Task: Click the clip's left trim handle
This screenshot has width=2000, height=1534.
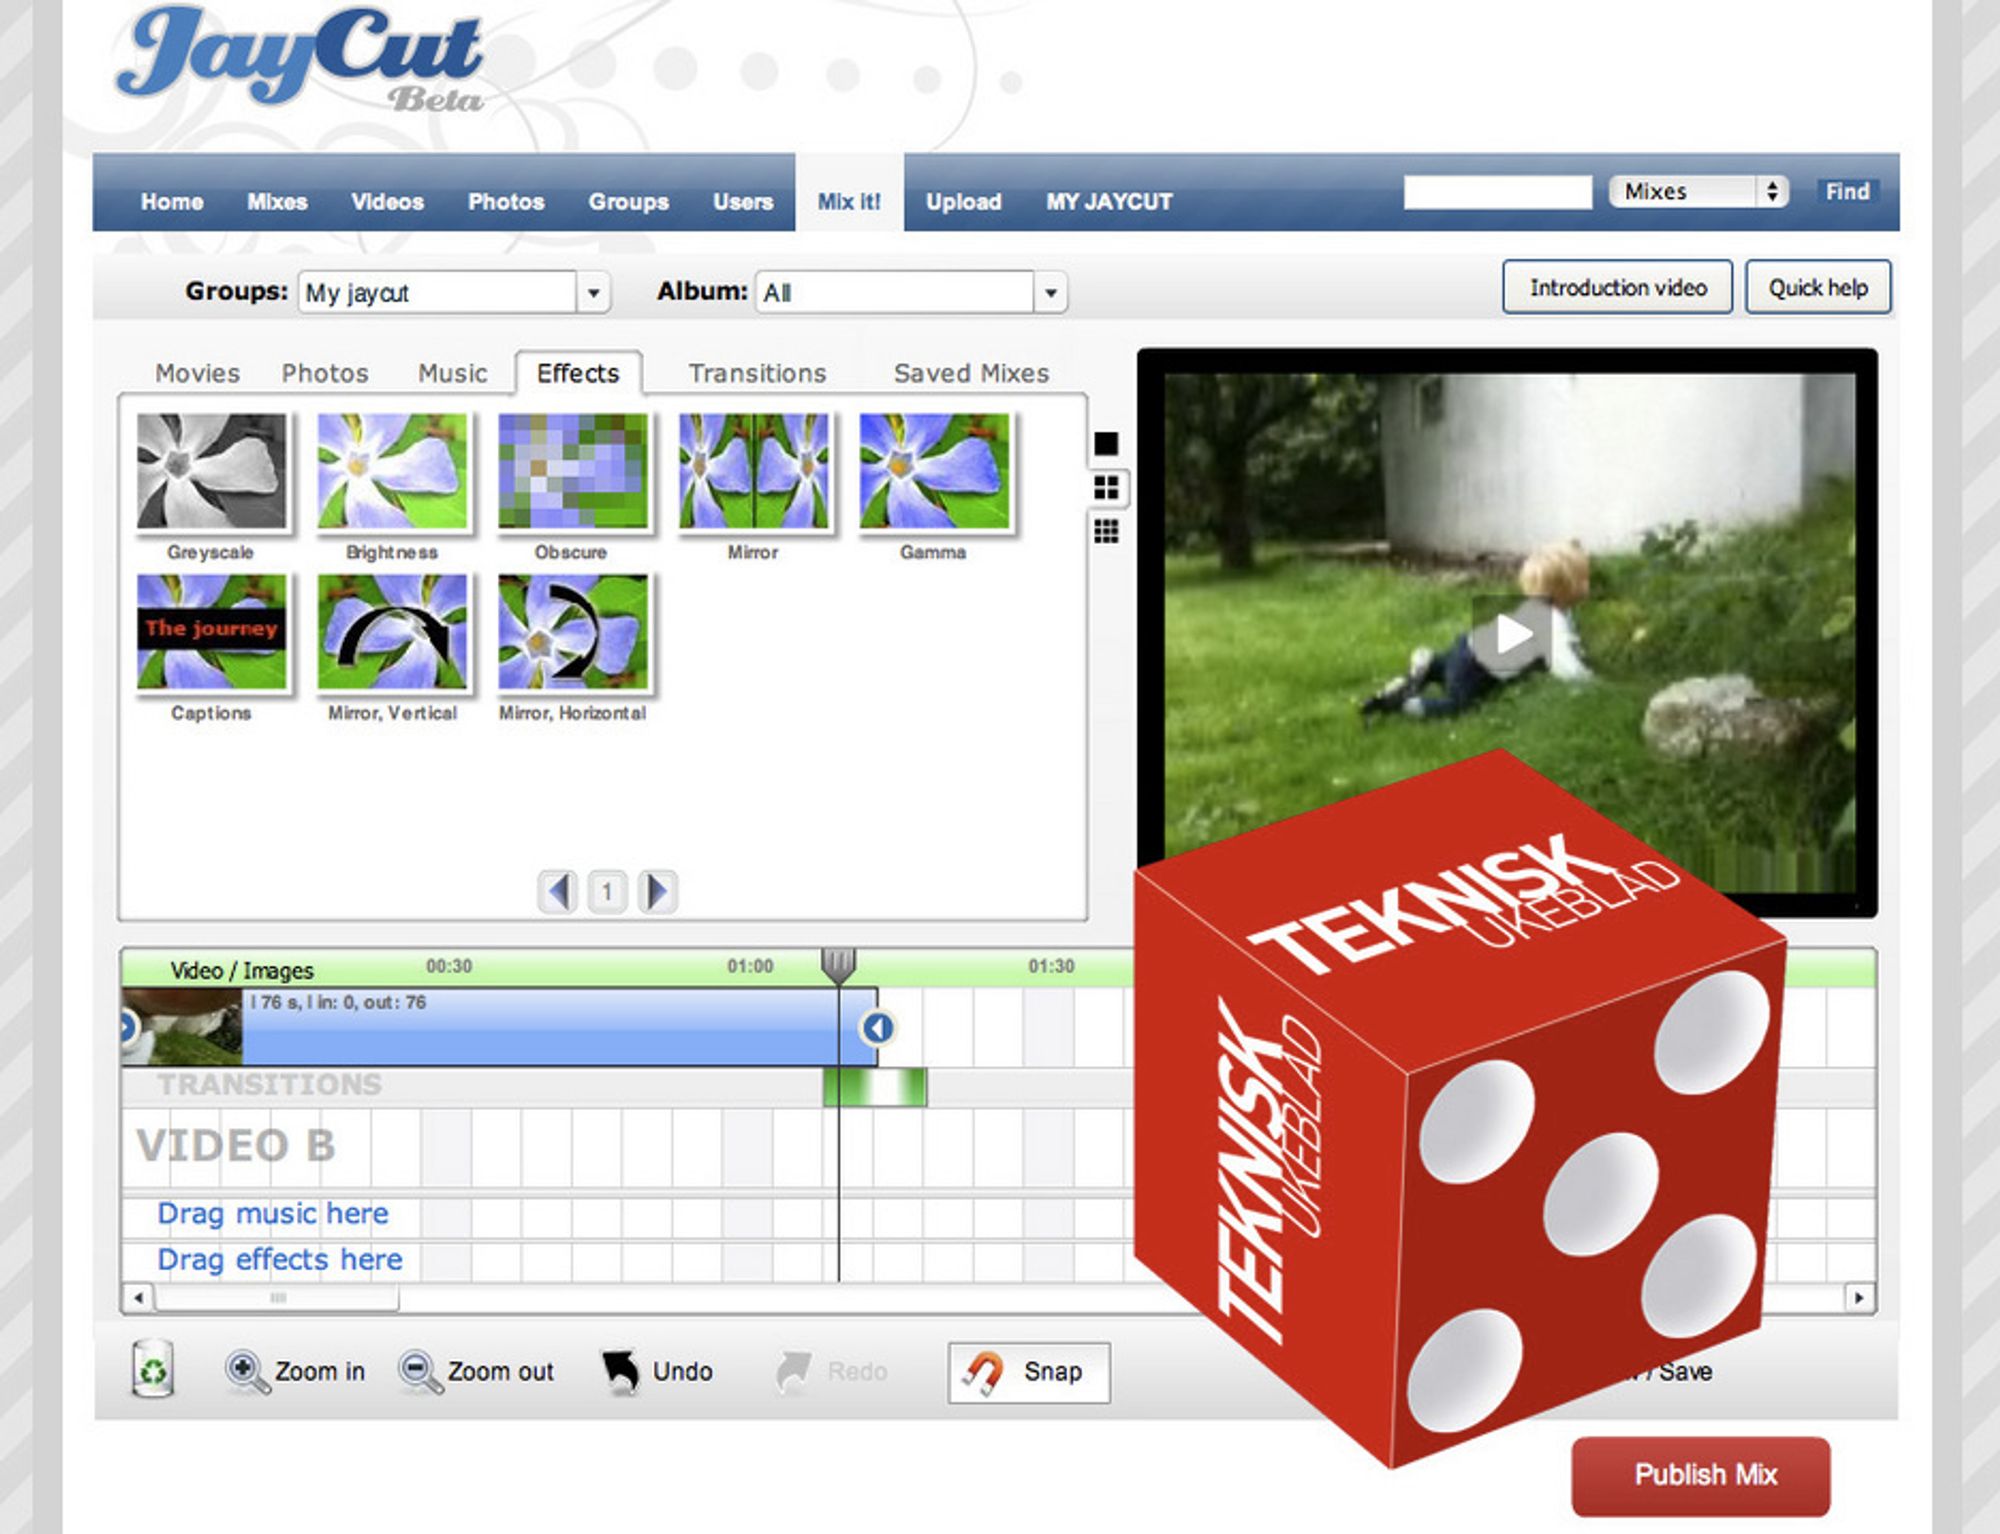Action: (127, 1027)
